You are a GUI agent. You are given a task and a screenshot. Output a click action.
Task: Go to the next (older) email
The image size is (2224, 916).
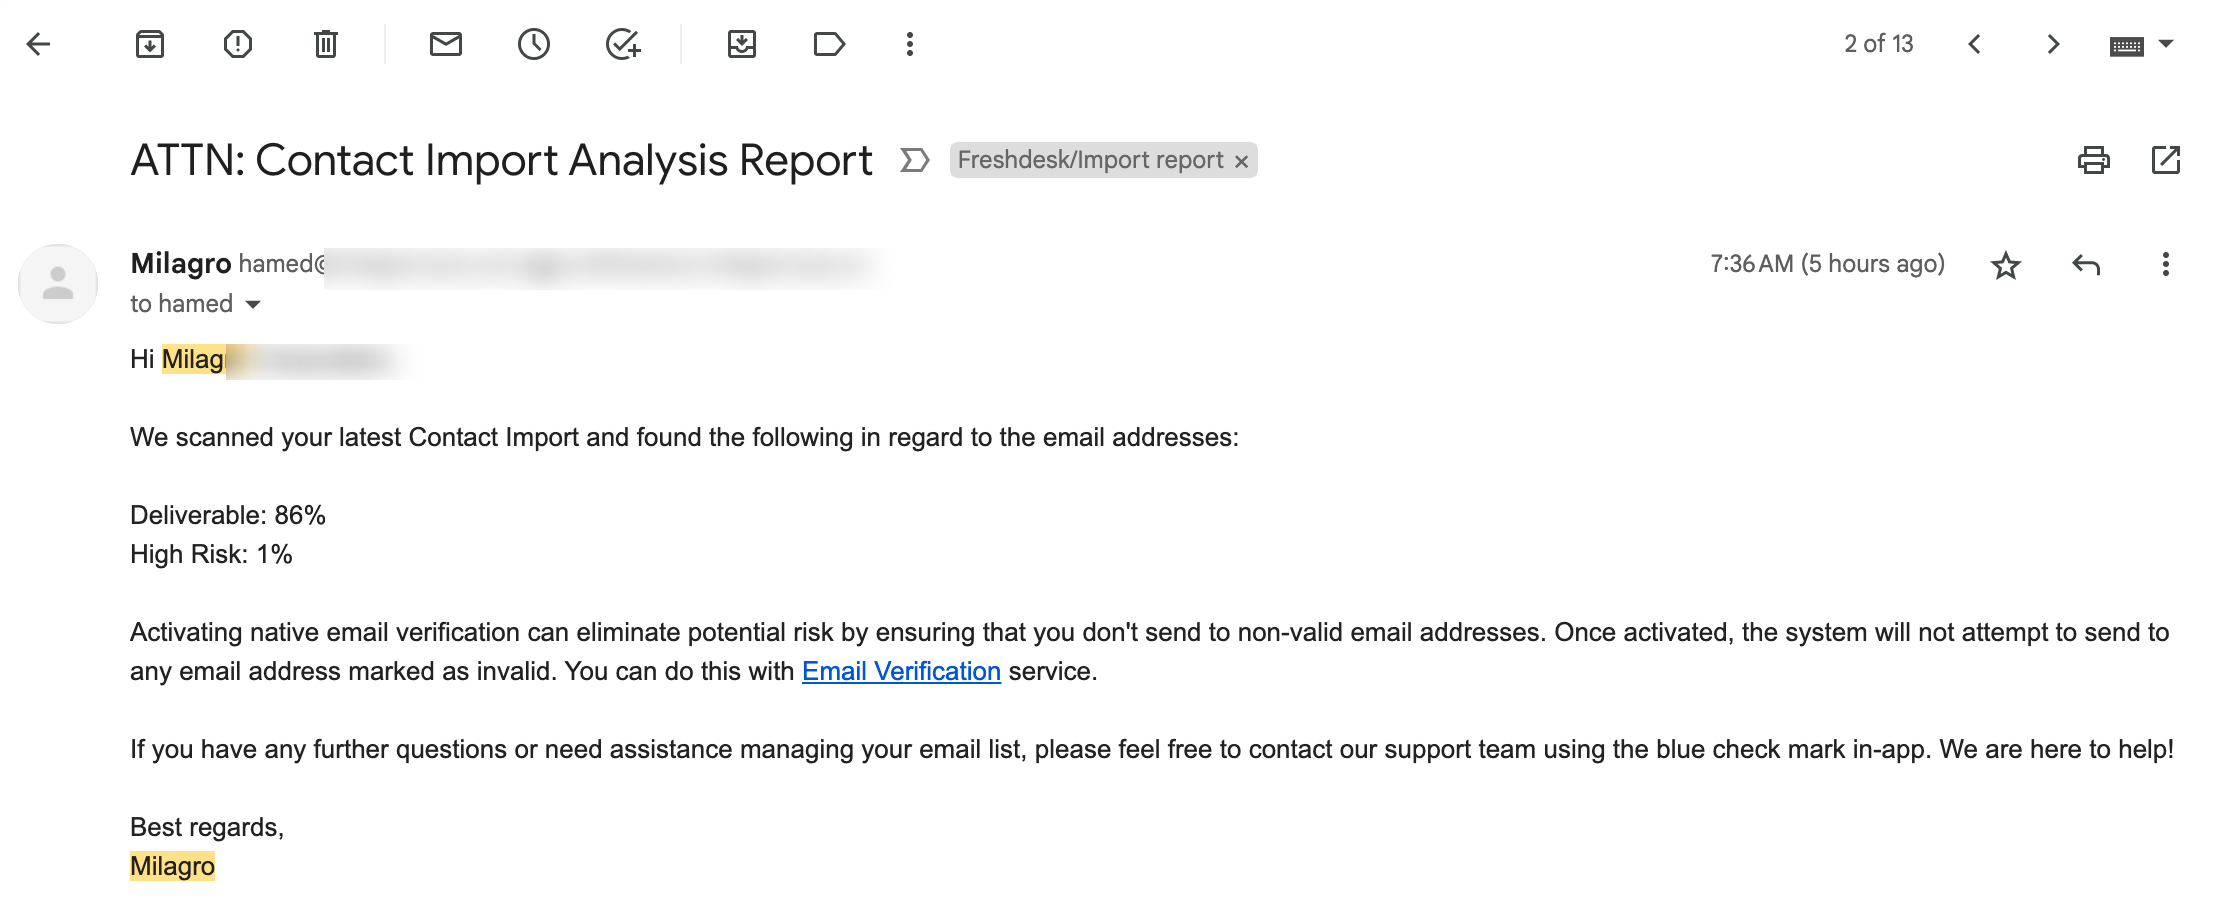(2053, 44)
